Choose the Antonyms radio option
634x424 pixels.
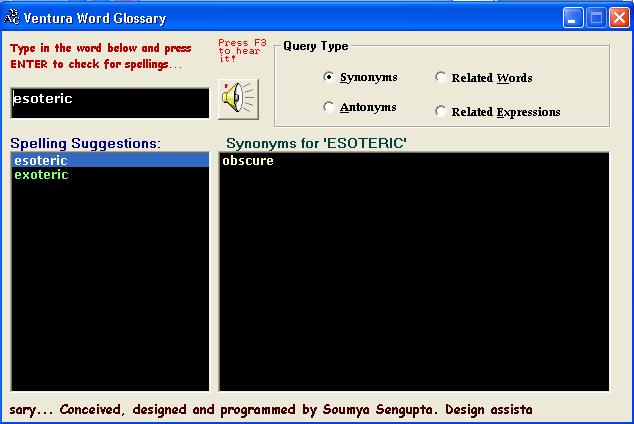click(x=329, y=107)
